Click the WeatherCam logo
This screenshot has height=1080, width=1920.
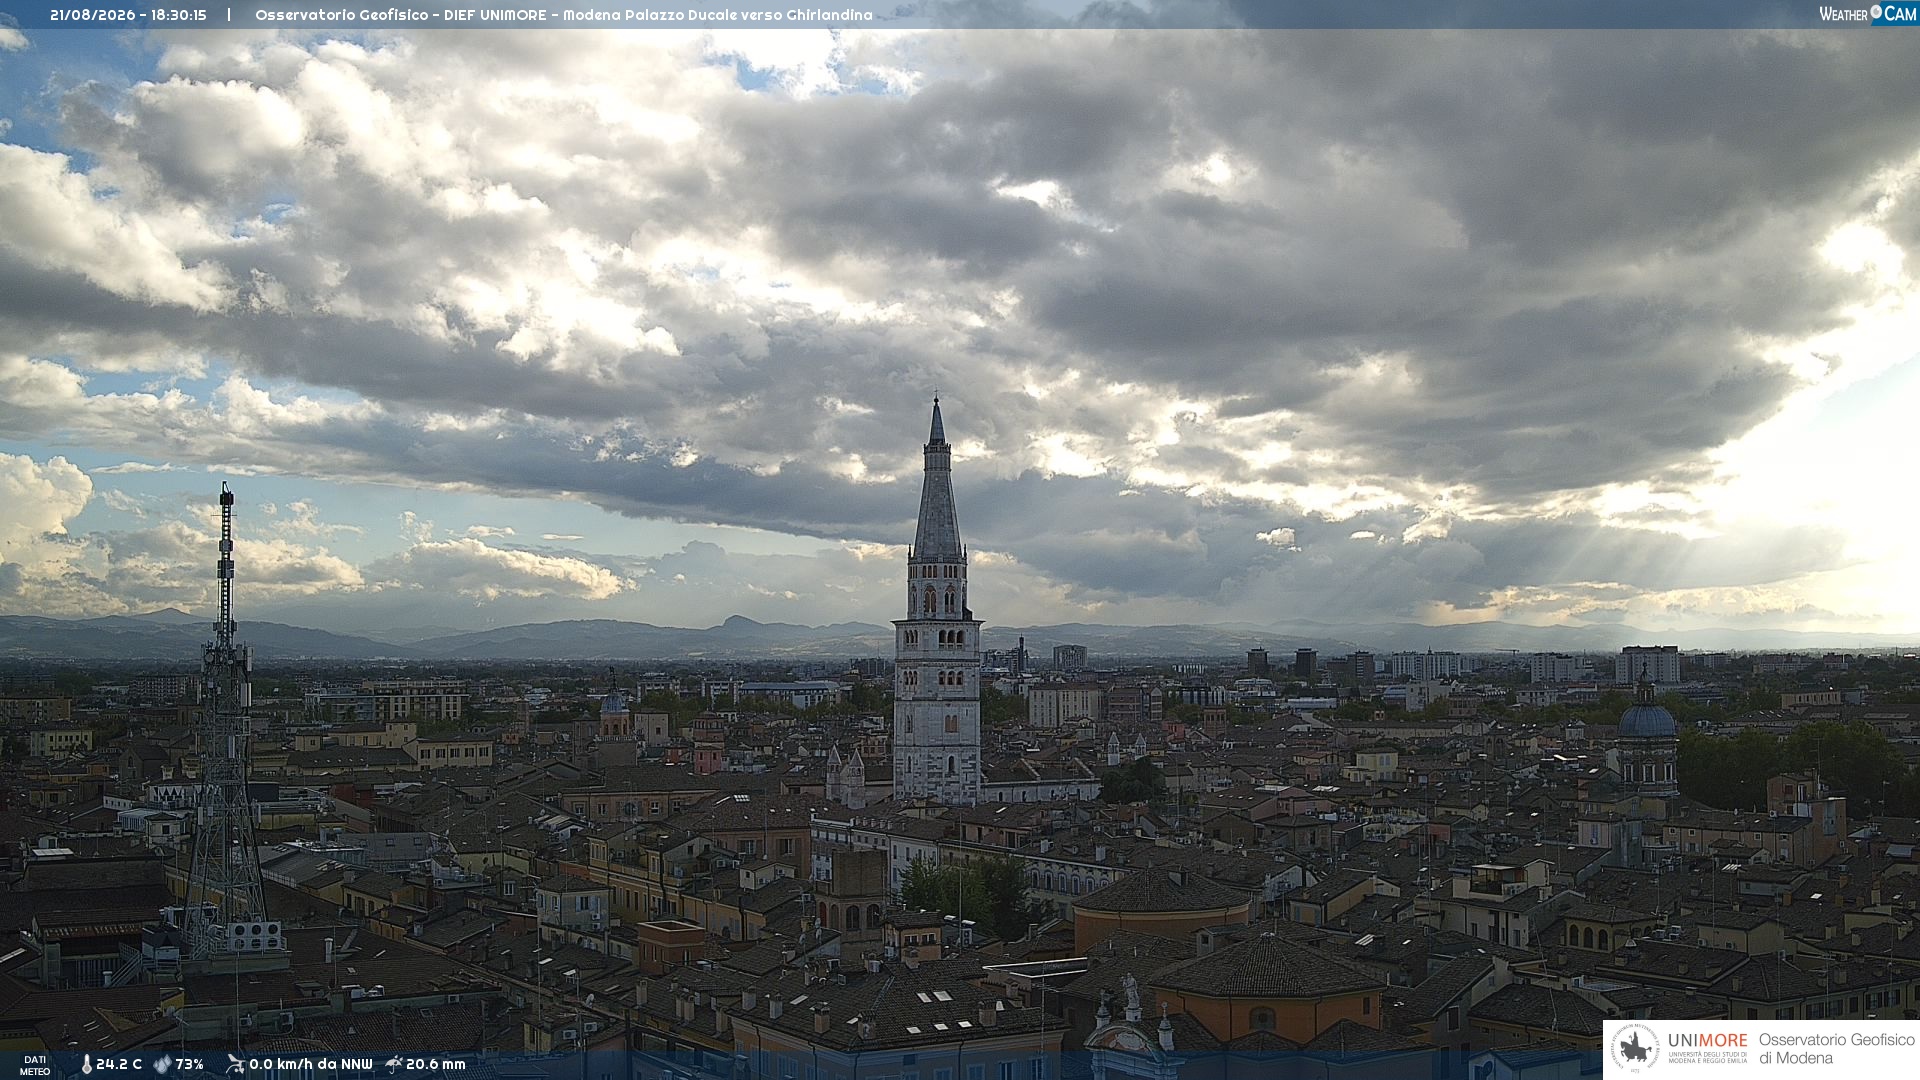[1868, 14]
